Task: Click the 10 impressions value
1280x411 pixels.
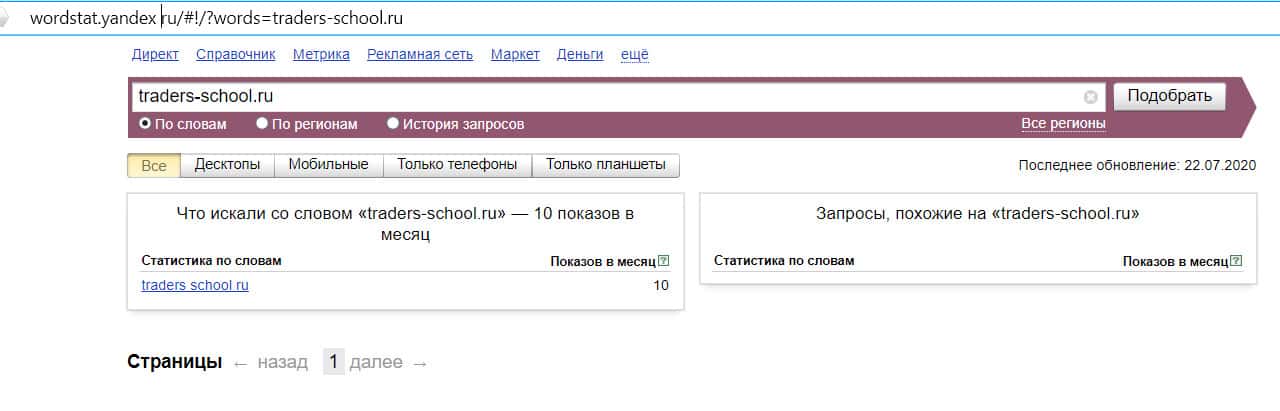Action: click(660, 285)
